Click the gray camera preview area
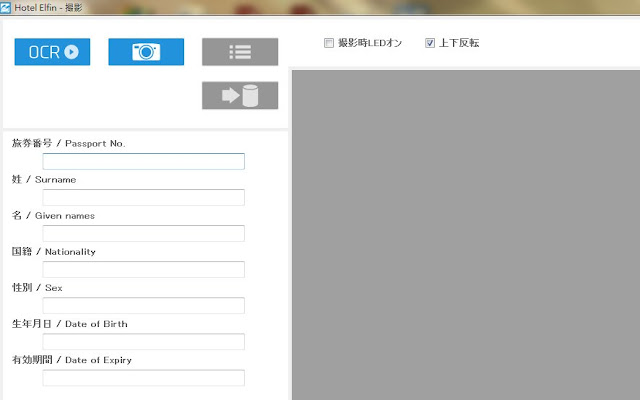 [x=466, y=235]
